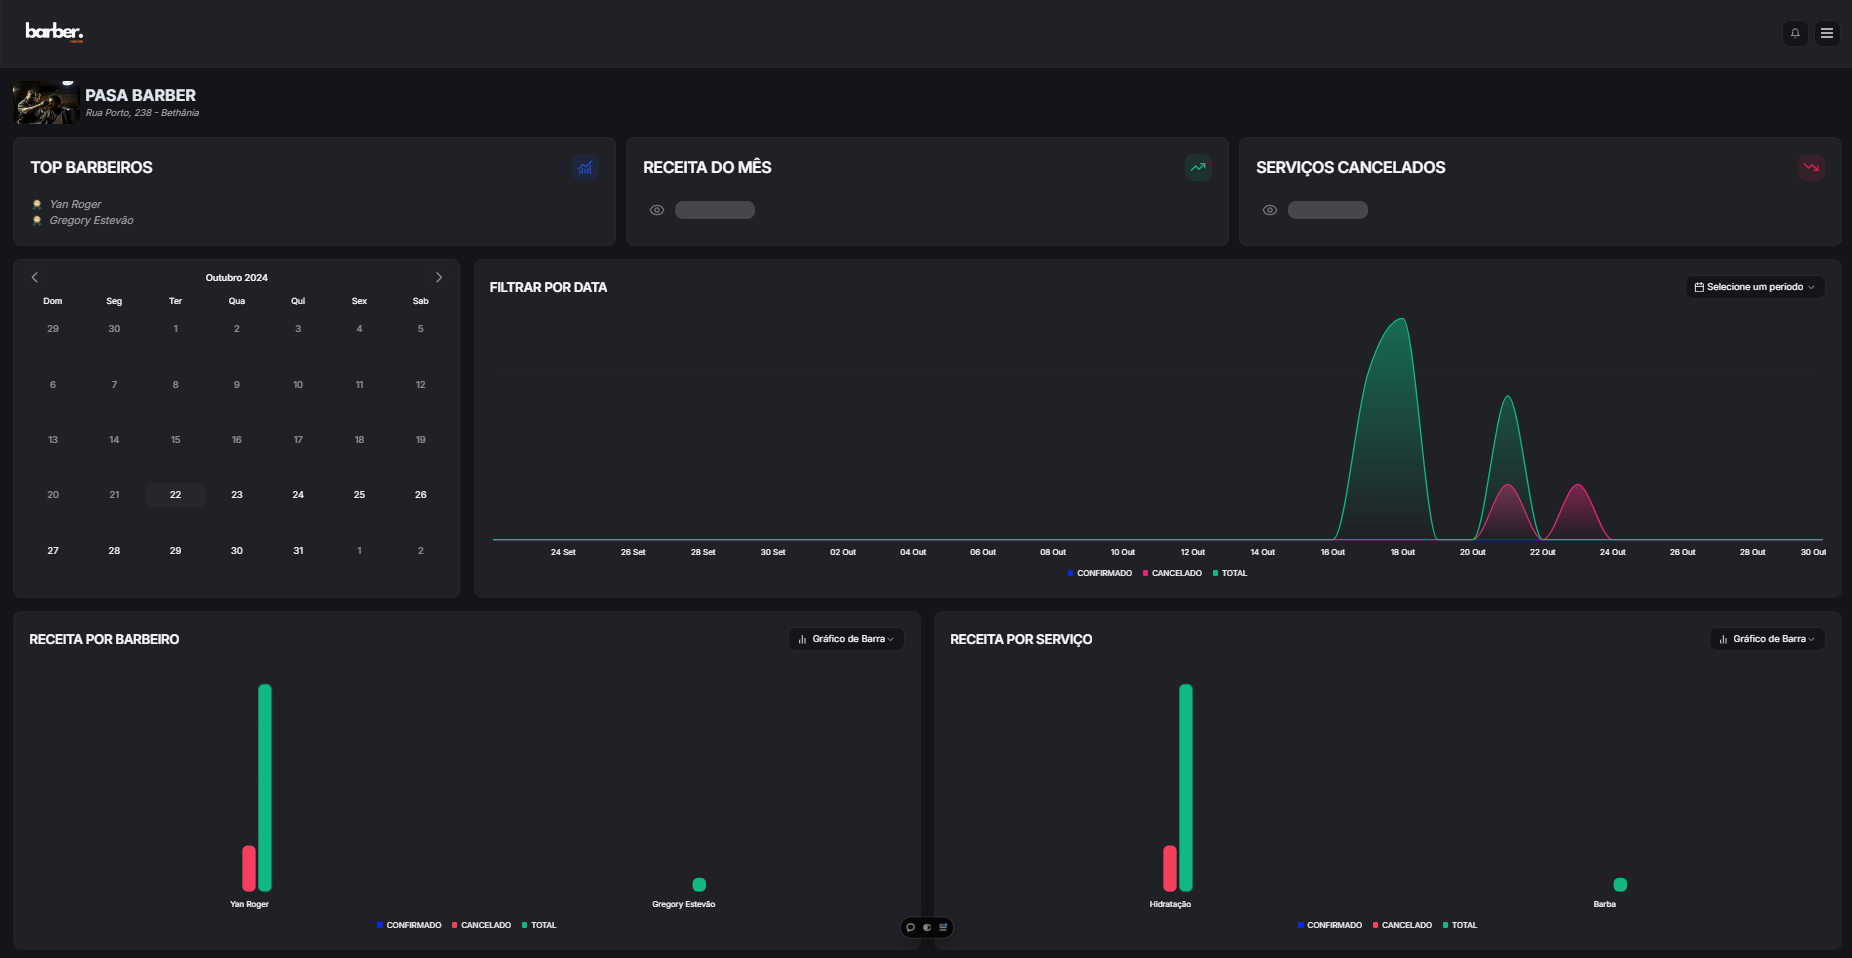1852x958 pixels.
Task: Choose October 25 on the calendar
Action: pos(359,495)
